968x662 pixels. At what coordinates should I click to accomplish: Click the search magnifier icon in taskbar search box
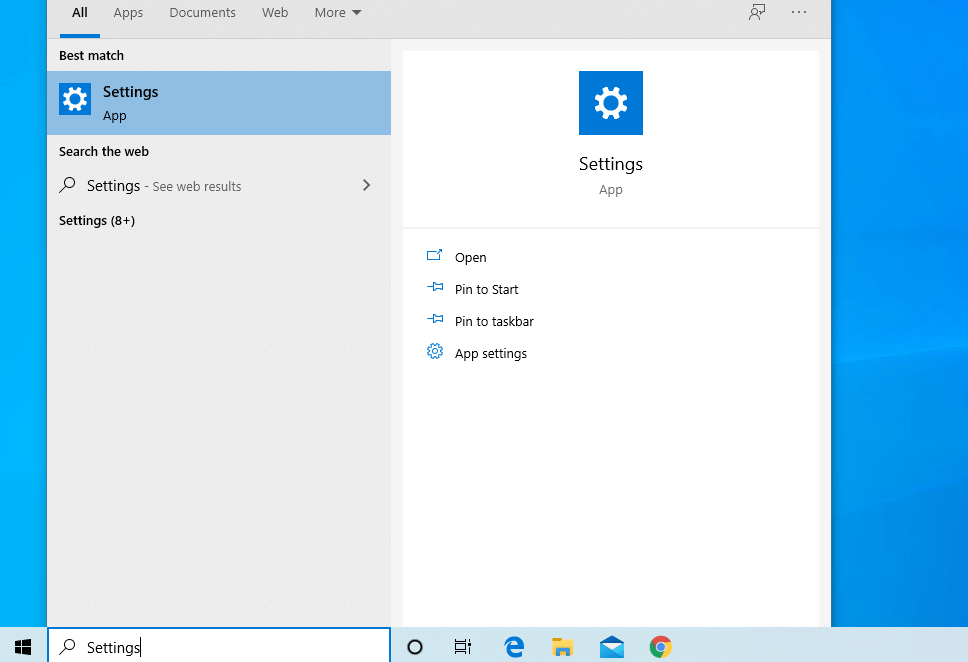pyautogui.click(x=67, y=647)
